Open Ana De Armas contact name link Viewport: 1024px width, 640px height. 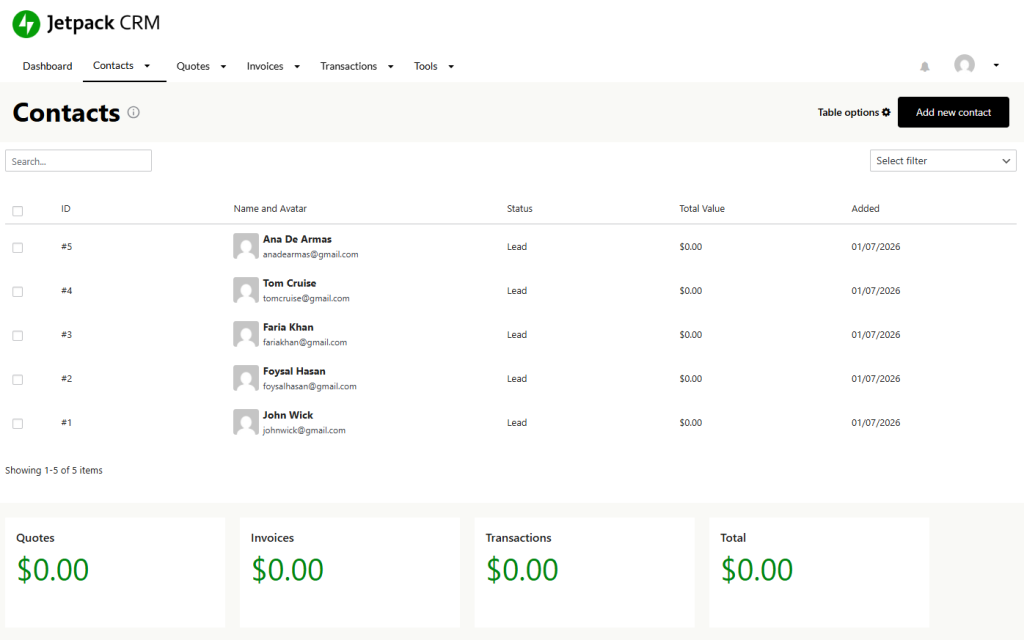(x=297, y=239)
